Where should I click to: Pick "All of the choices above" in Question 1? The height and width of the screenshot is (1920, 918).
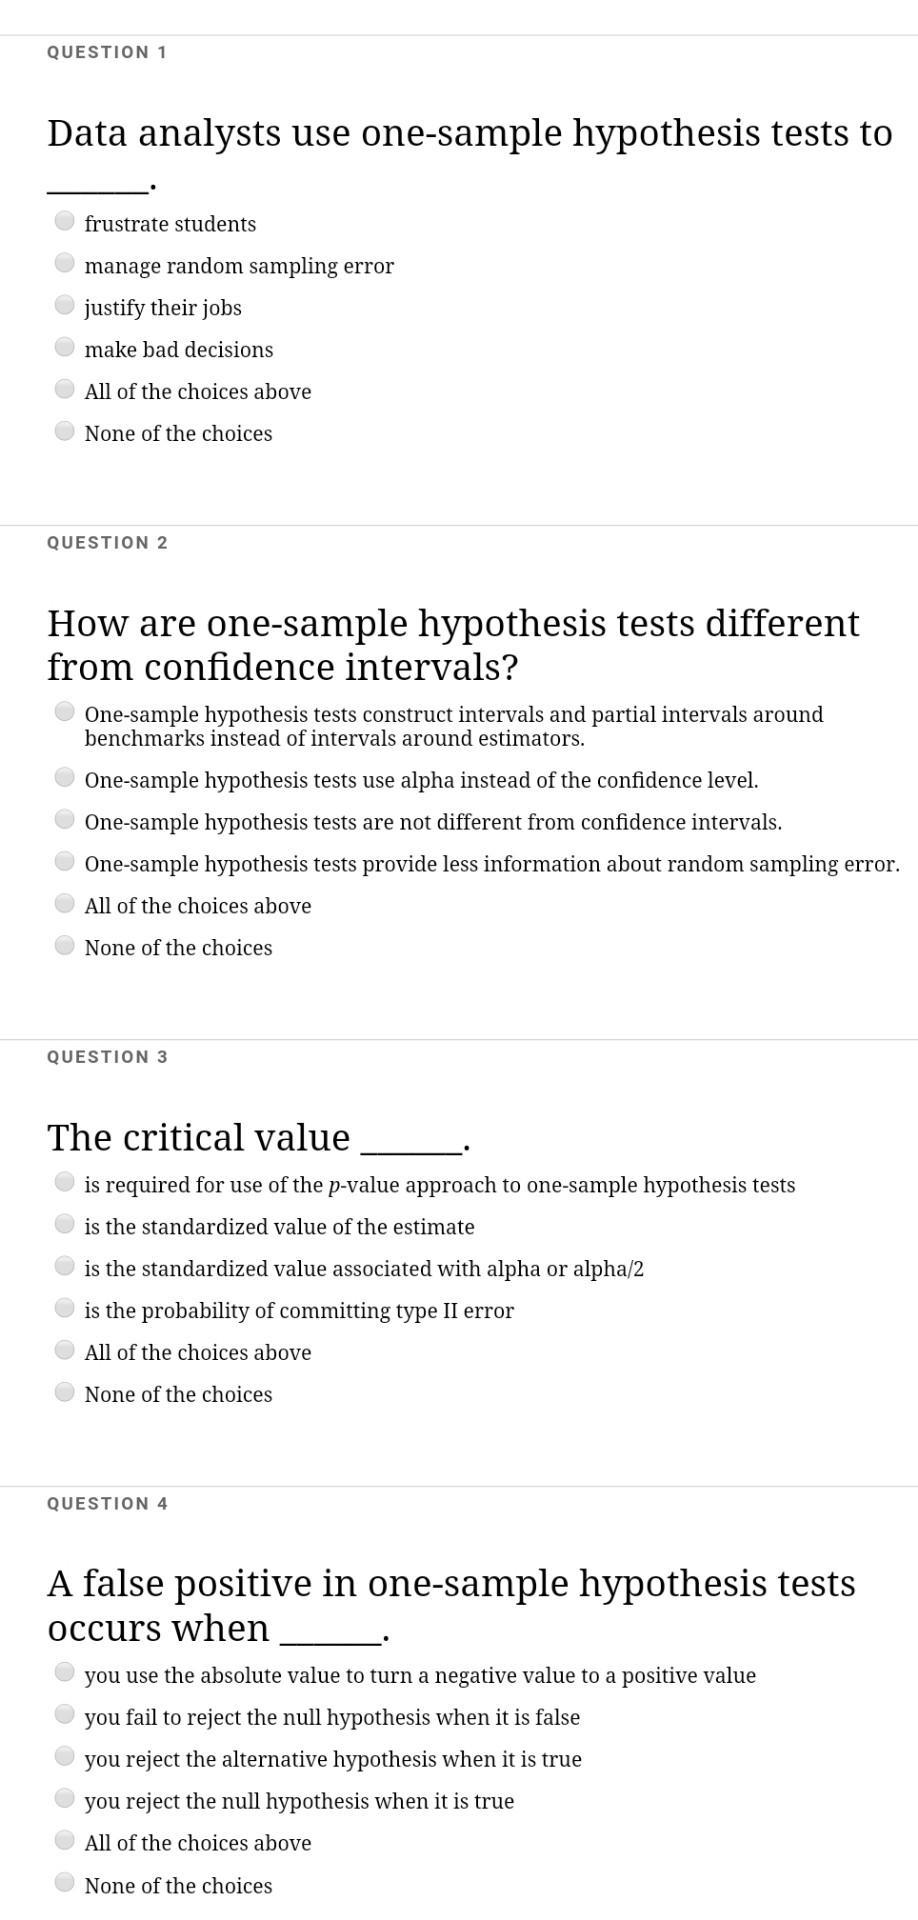tap(65, 386)
